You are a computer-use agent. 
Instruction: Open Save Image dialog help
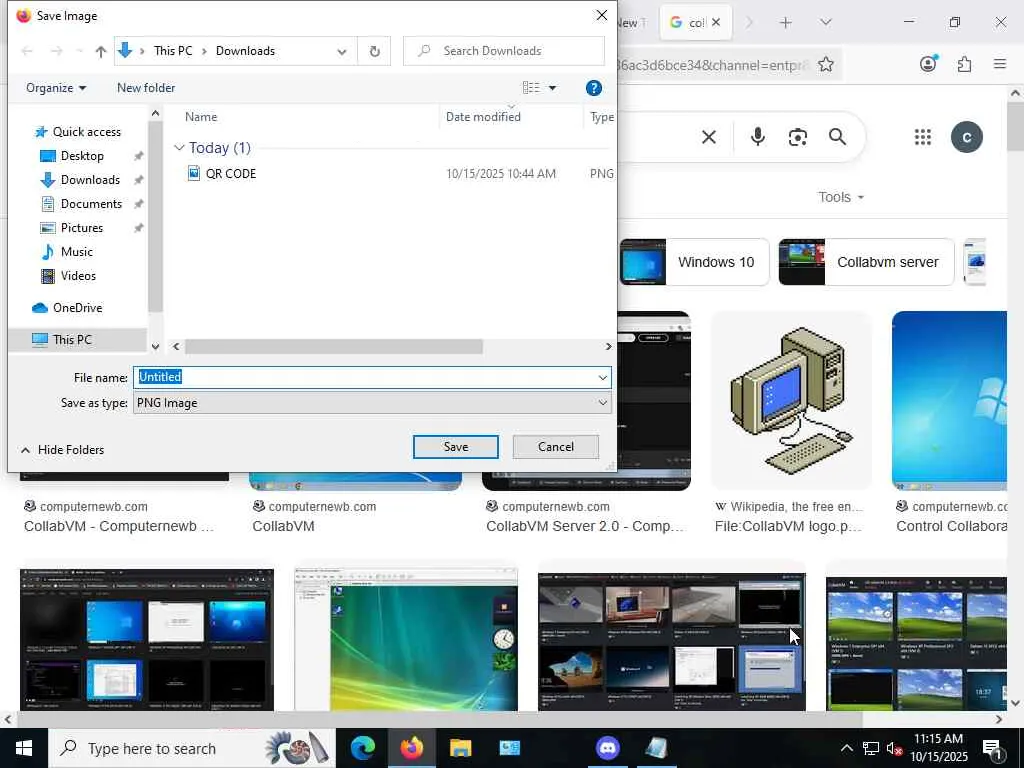click(x=593, y=88)
